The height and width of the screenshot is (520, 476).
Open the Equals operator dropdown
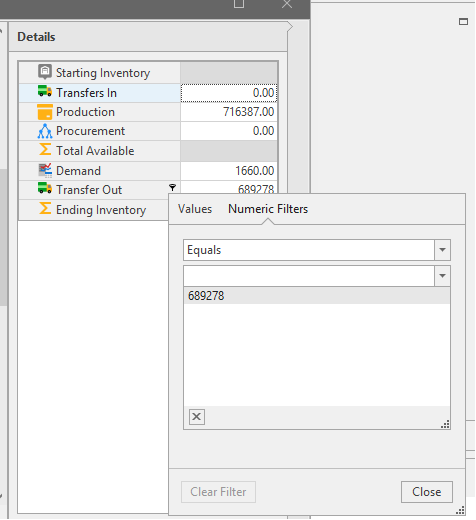[442, 250]
